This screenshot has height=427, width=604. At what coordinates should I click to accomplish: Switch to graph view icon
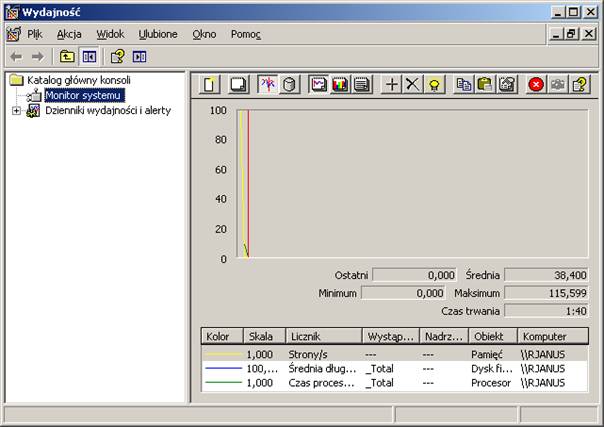click(319, 84)
